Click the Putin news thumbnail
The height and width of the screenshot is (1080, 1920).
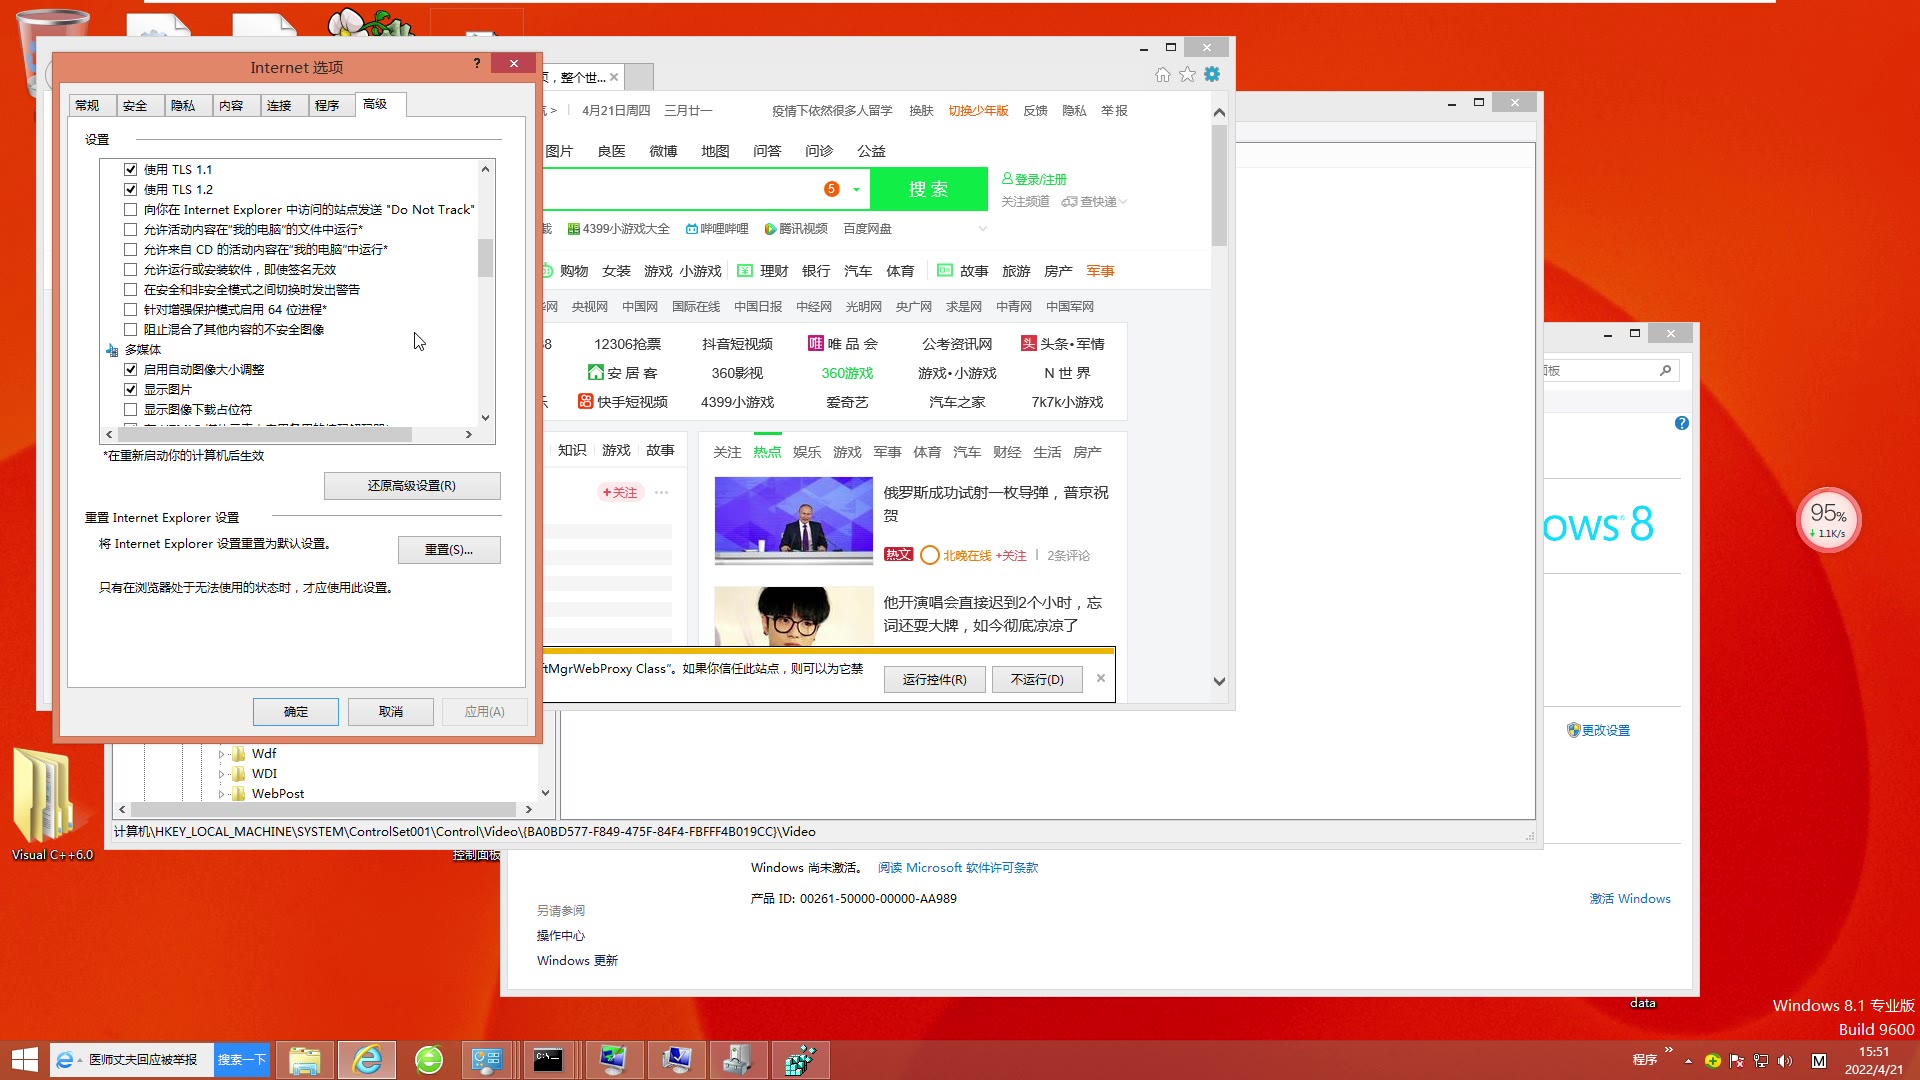794,521
